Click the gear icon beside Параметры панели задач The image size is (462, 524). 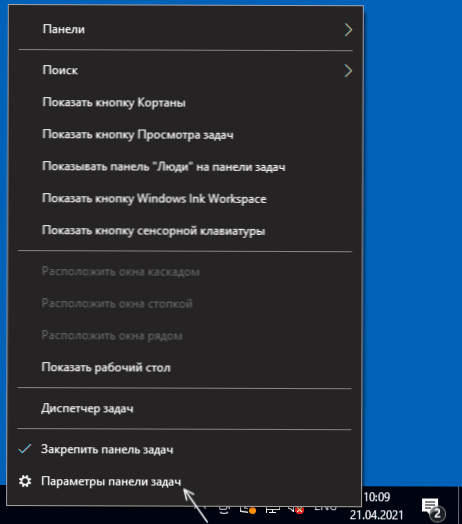pyautogui.click(x=25, y=481)
